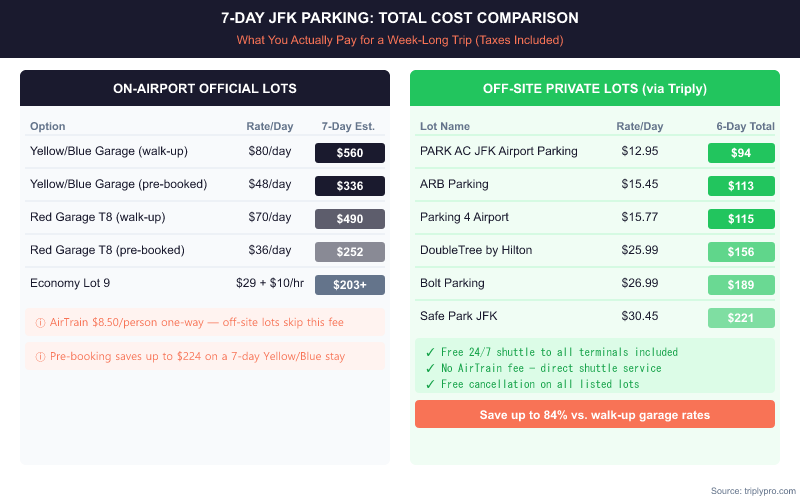Click the No AirTrain fee checkmark

tap(429, 368)
